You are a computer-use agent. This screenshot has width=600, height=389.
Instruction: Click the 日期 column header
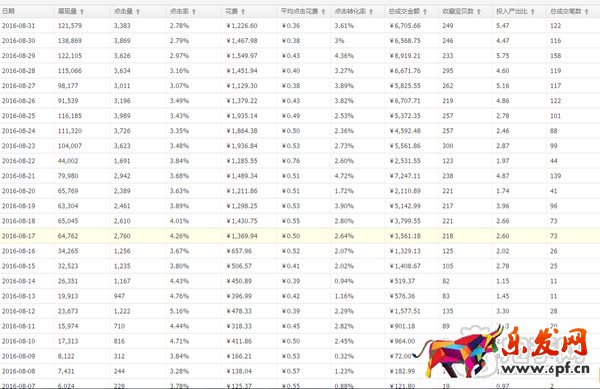pos(8,11)
